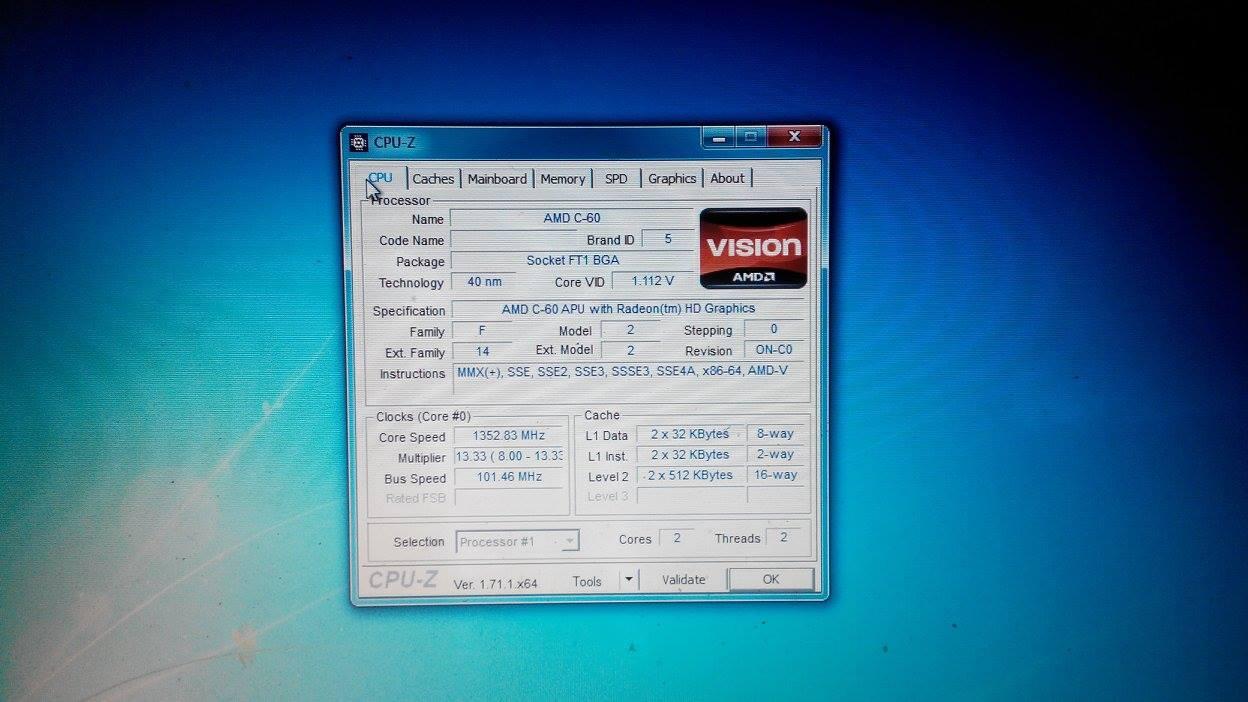1248x702 pixels.
Task: Click Family value F
Action: [482, 330]
